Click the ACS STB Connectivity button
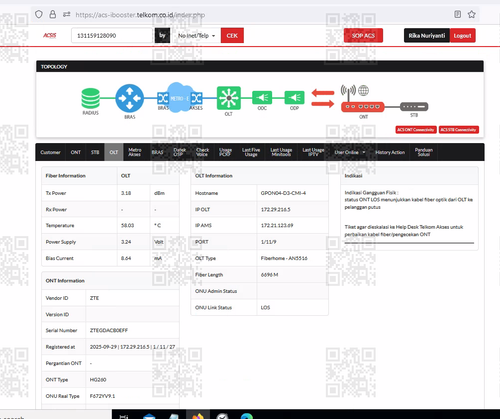 coord(459,130)
